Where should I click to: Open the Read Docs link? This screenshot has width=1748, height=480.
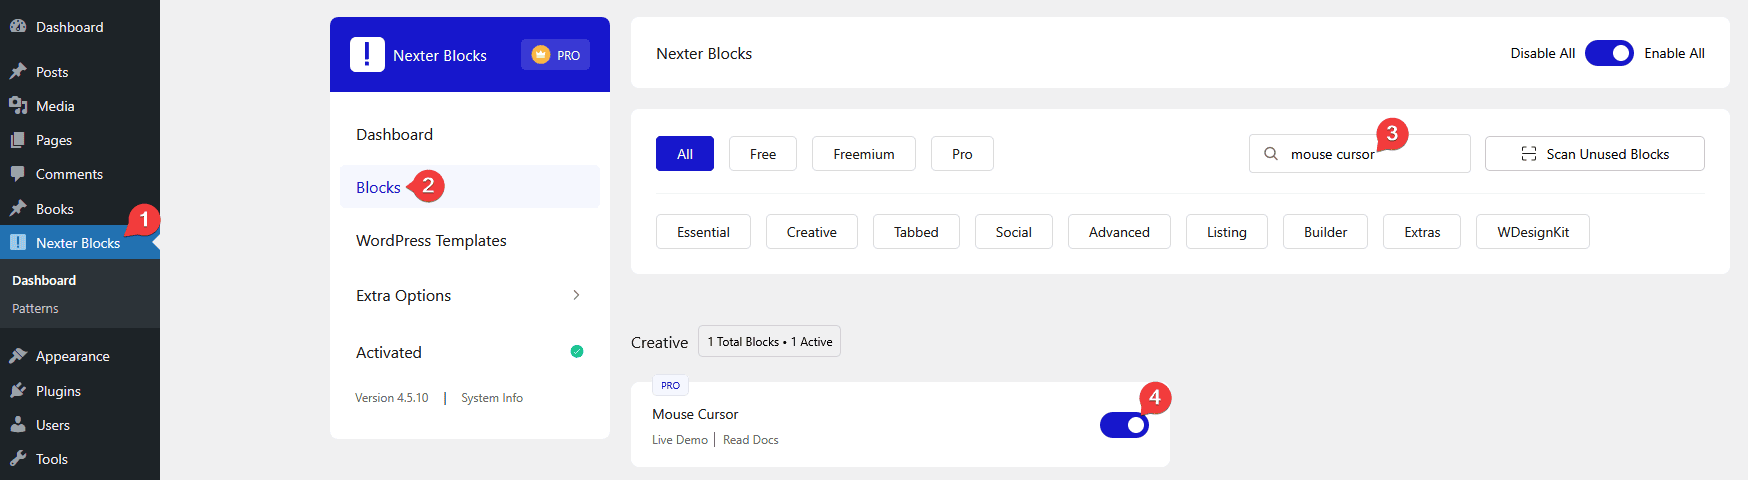[750, 440]
